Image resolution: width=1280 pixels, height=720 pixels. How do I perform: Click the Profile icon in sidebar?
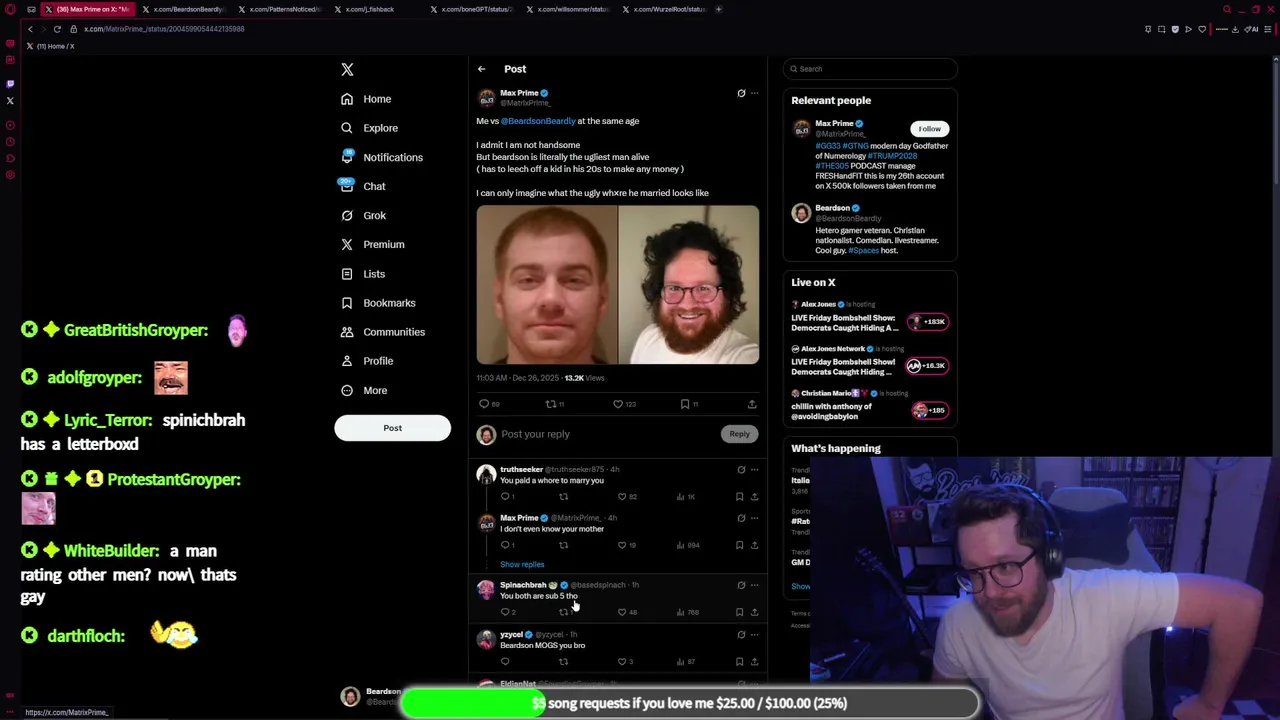(x=347, y=361)
